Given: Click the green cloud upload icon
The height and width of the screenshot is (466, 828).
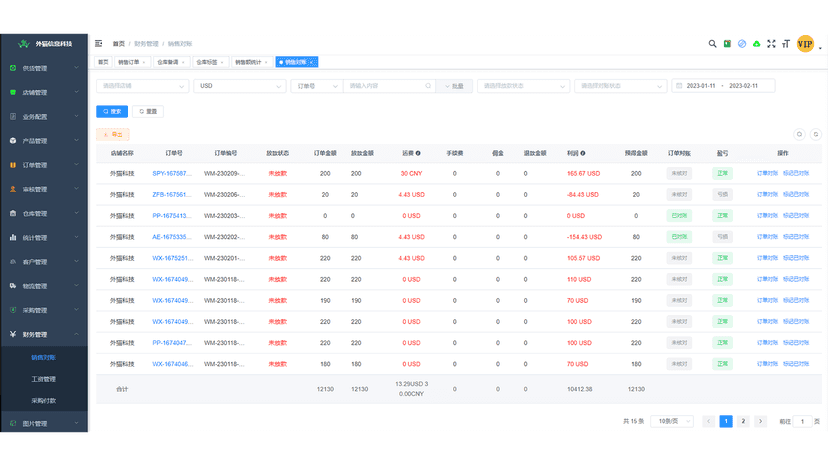Looking at the screenshot, I should pos(757,44).
